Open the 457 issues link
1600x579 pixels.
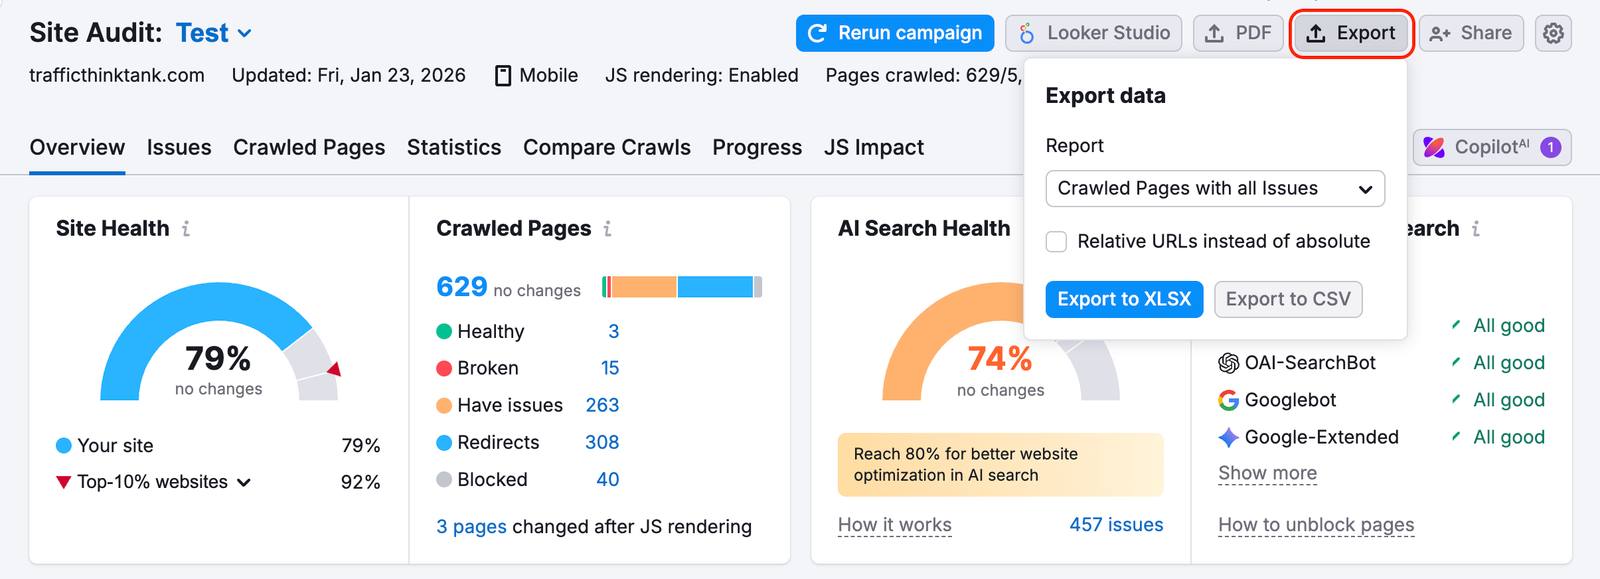click(1114, 524)
